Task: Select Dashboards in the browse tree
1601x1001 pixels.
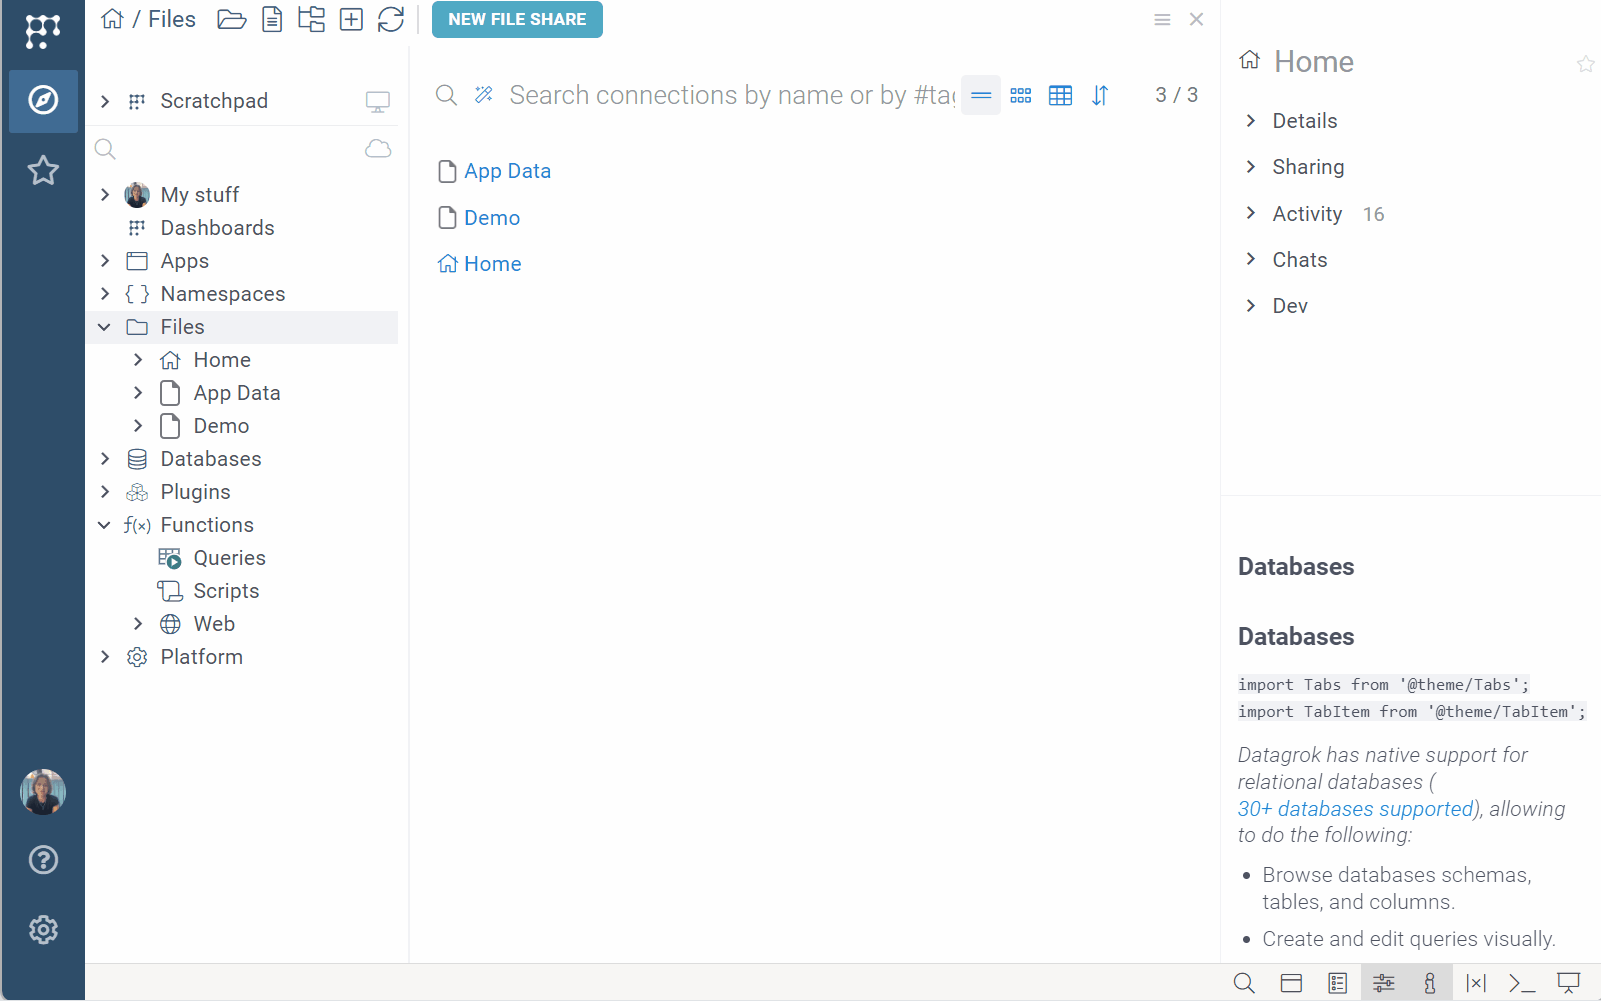Action: point(217,228)
